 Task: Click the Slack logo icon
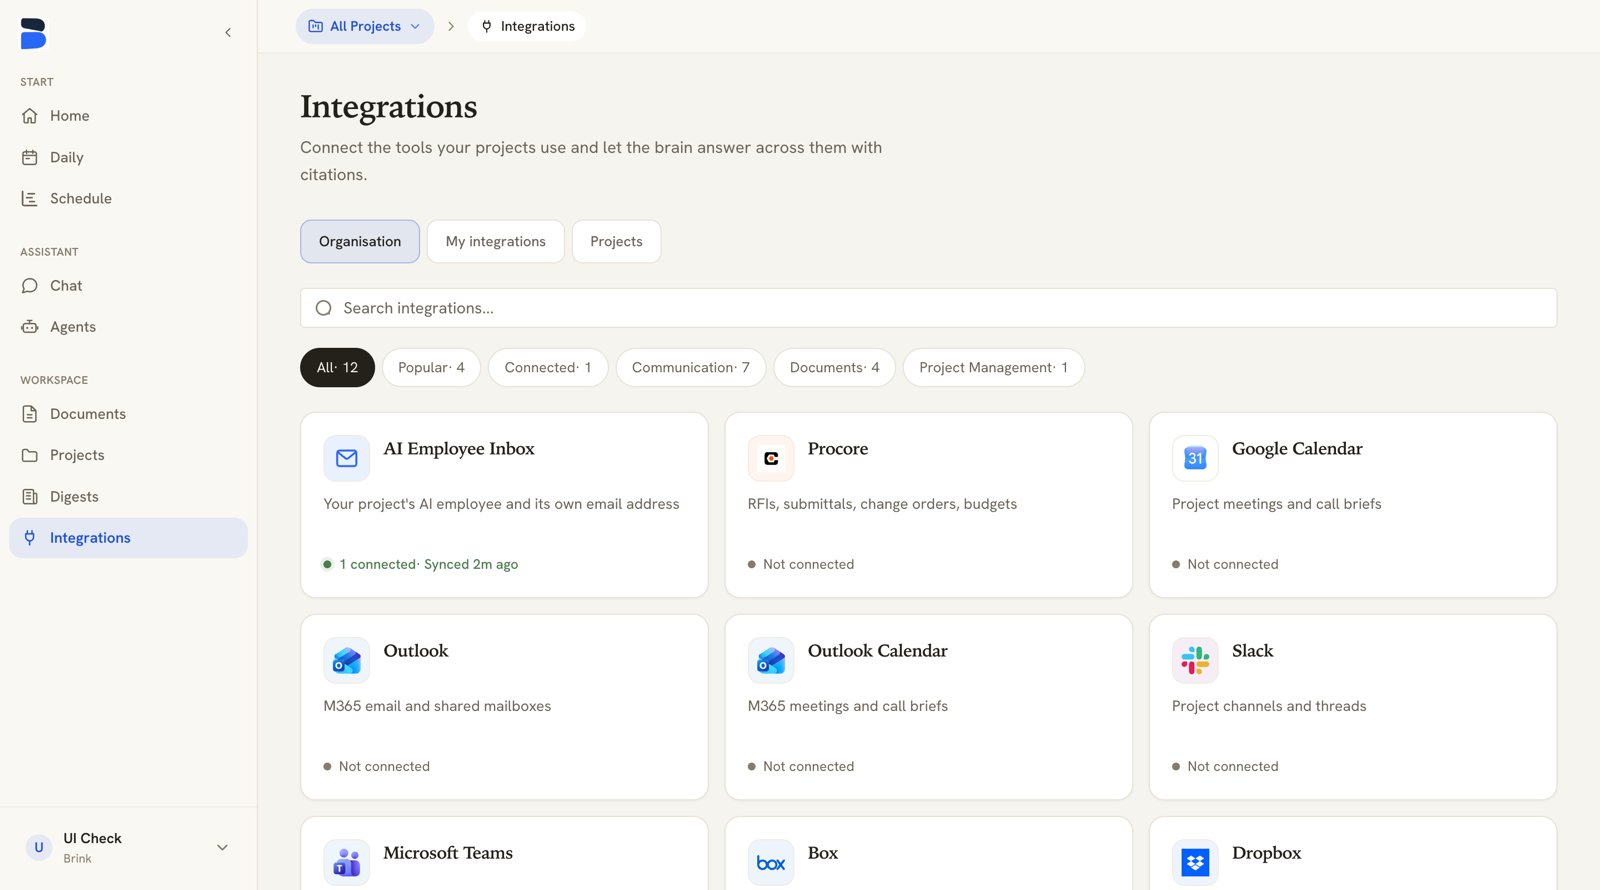pos(1195,660)
